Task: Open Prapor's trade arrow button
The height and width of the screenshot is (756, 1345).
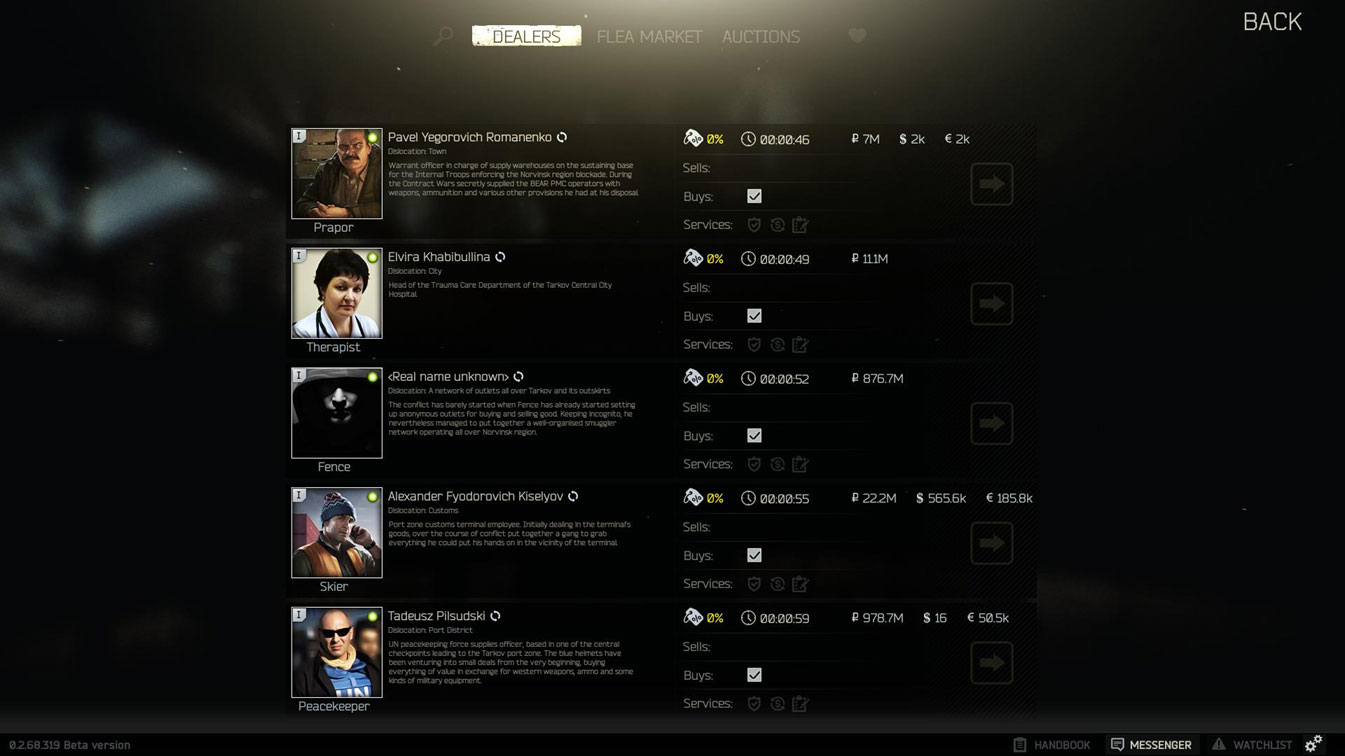Action: click(x=991, y=184)
